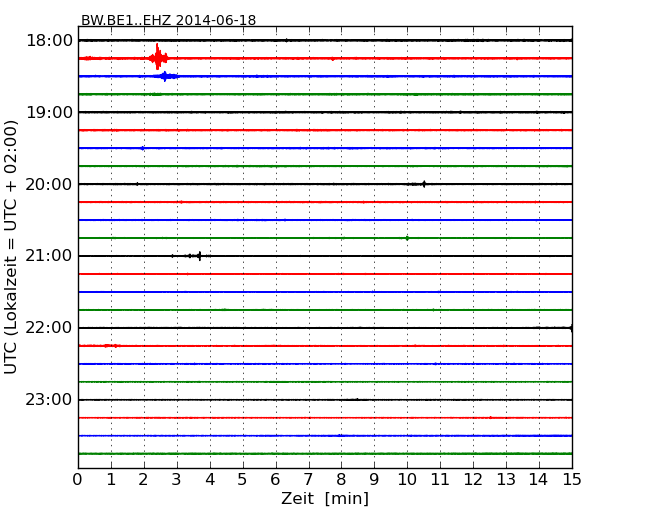The height and width of the screenshot is (520, 650).
Task: Select the 23:00 time label
Action: pos(49,399)
